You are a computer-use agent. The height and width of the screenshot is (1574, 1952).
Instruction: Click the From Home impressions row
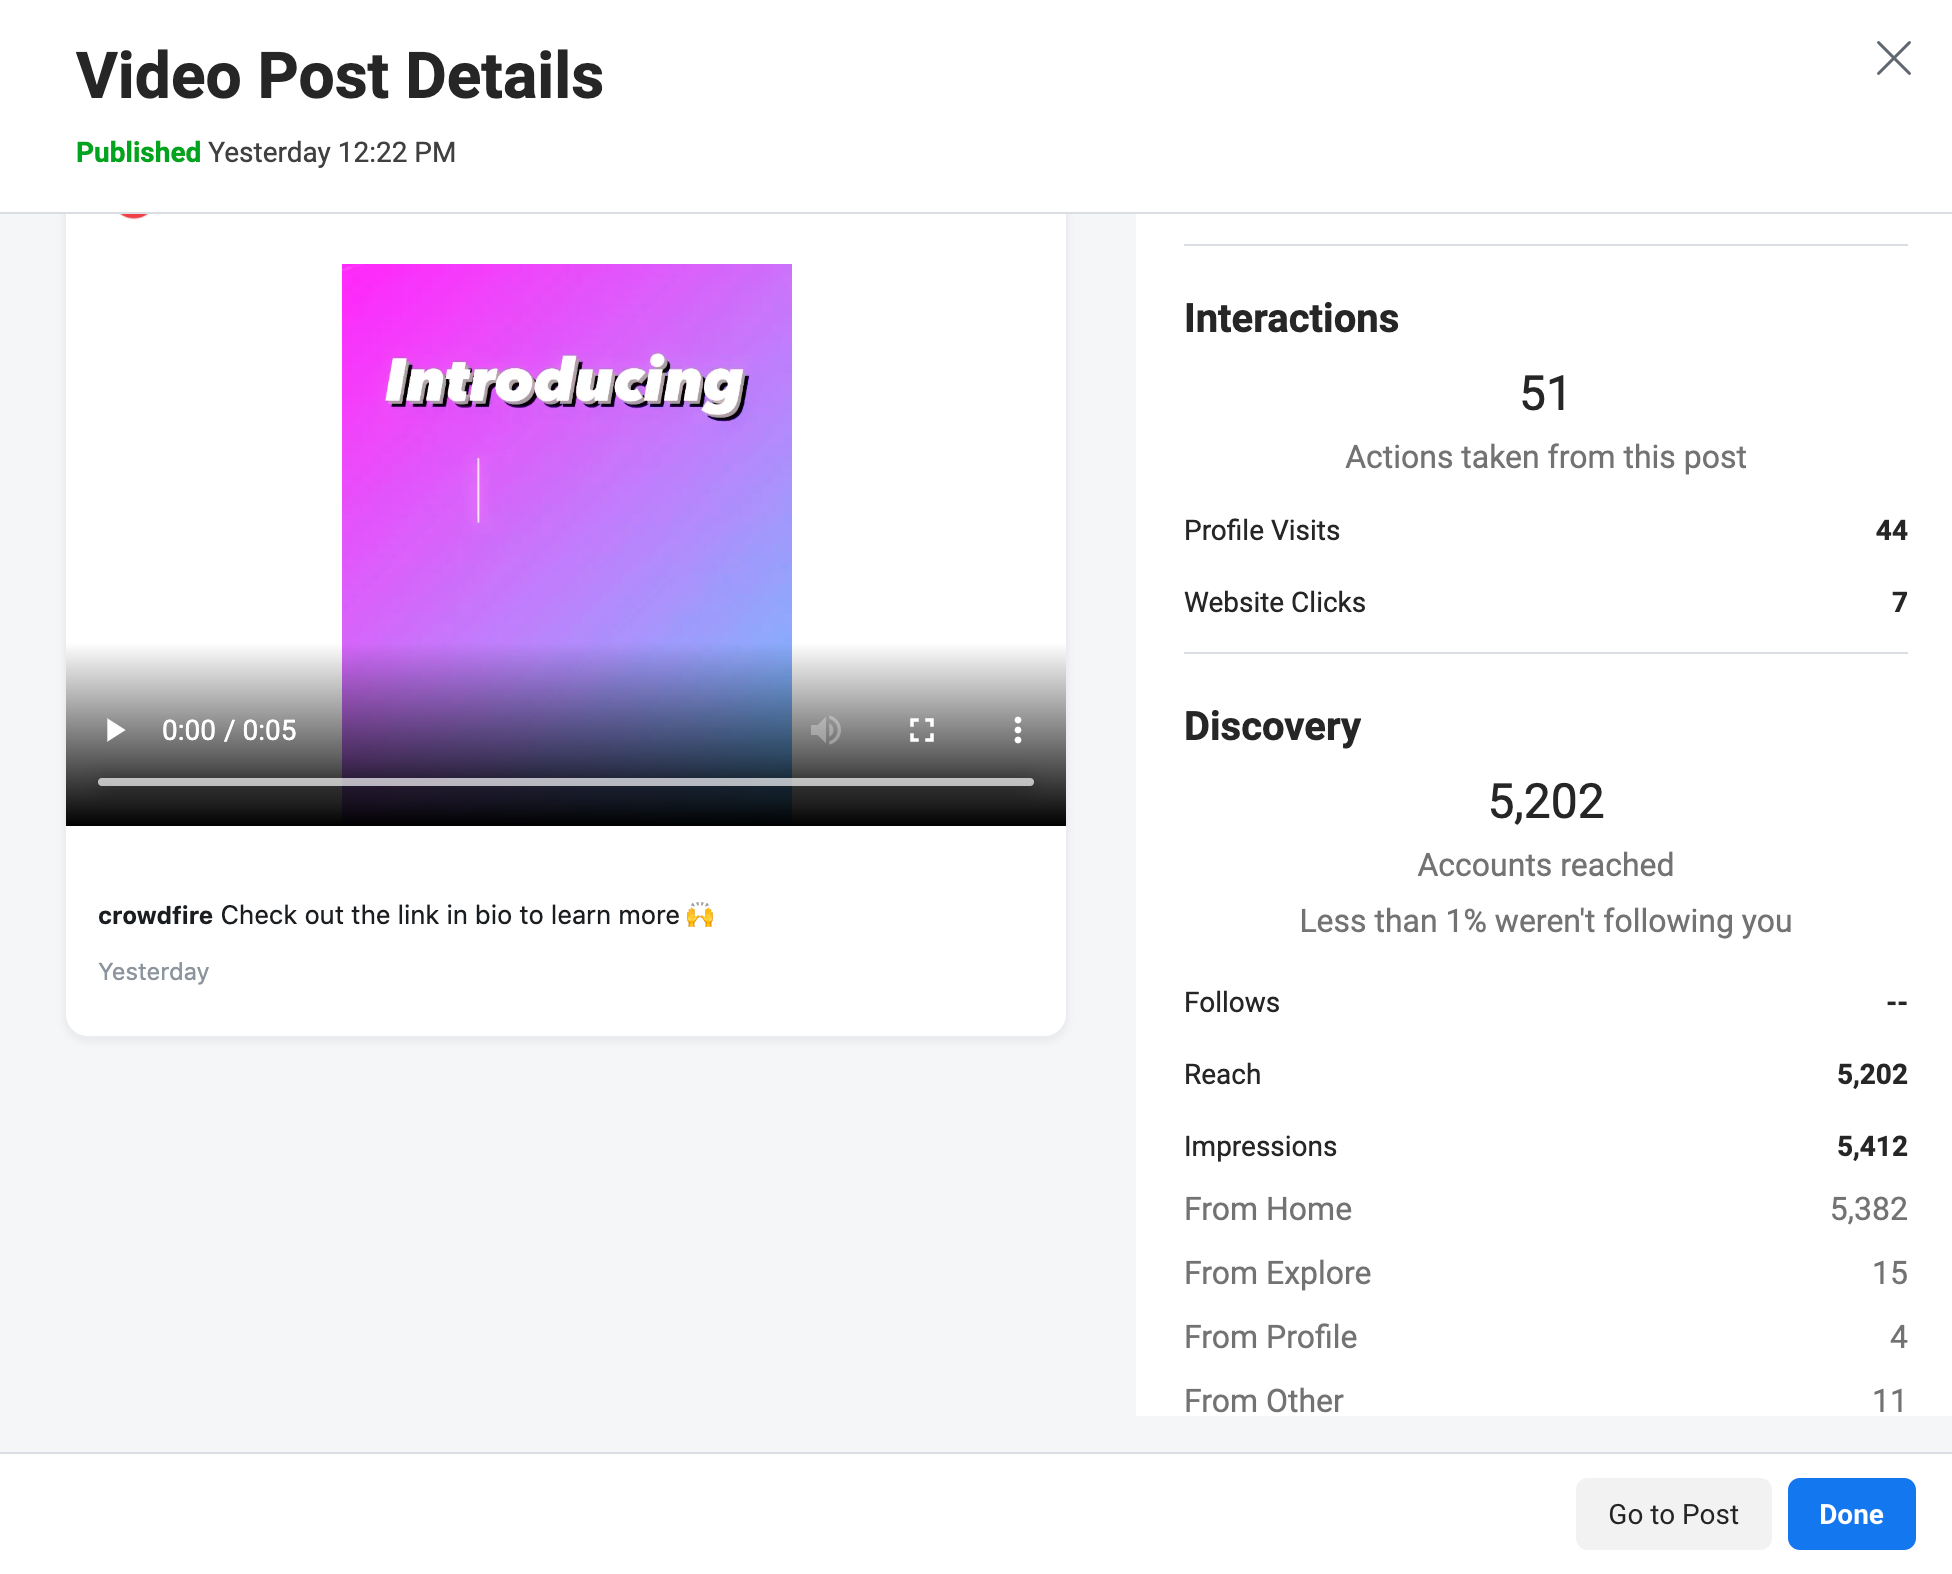pyautogui.click(x=1545, y=1209)
